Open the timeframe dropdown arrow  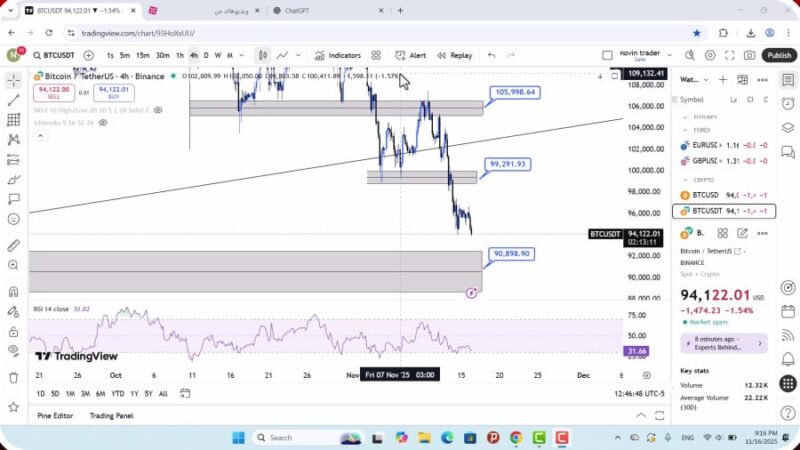[242, 55]
